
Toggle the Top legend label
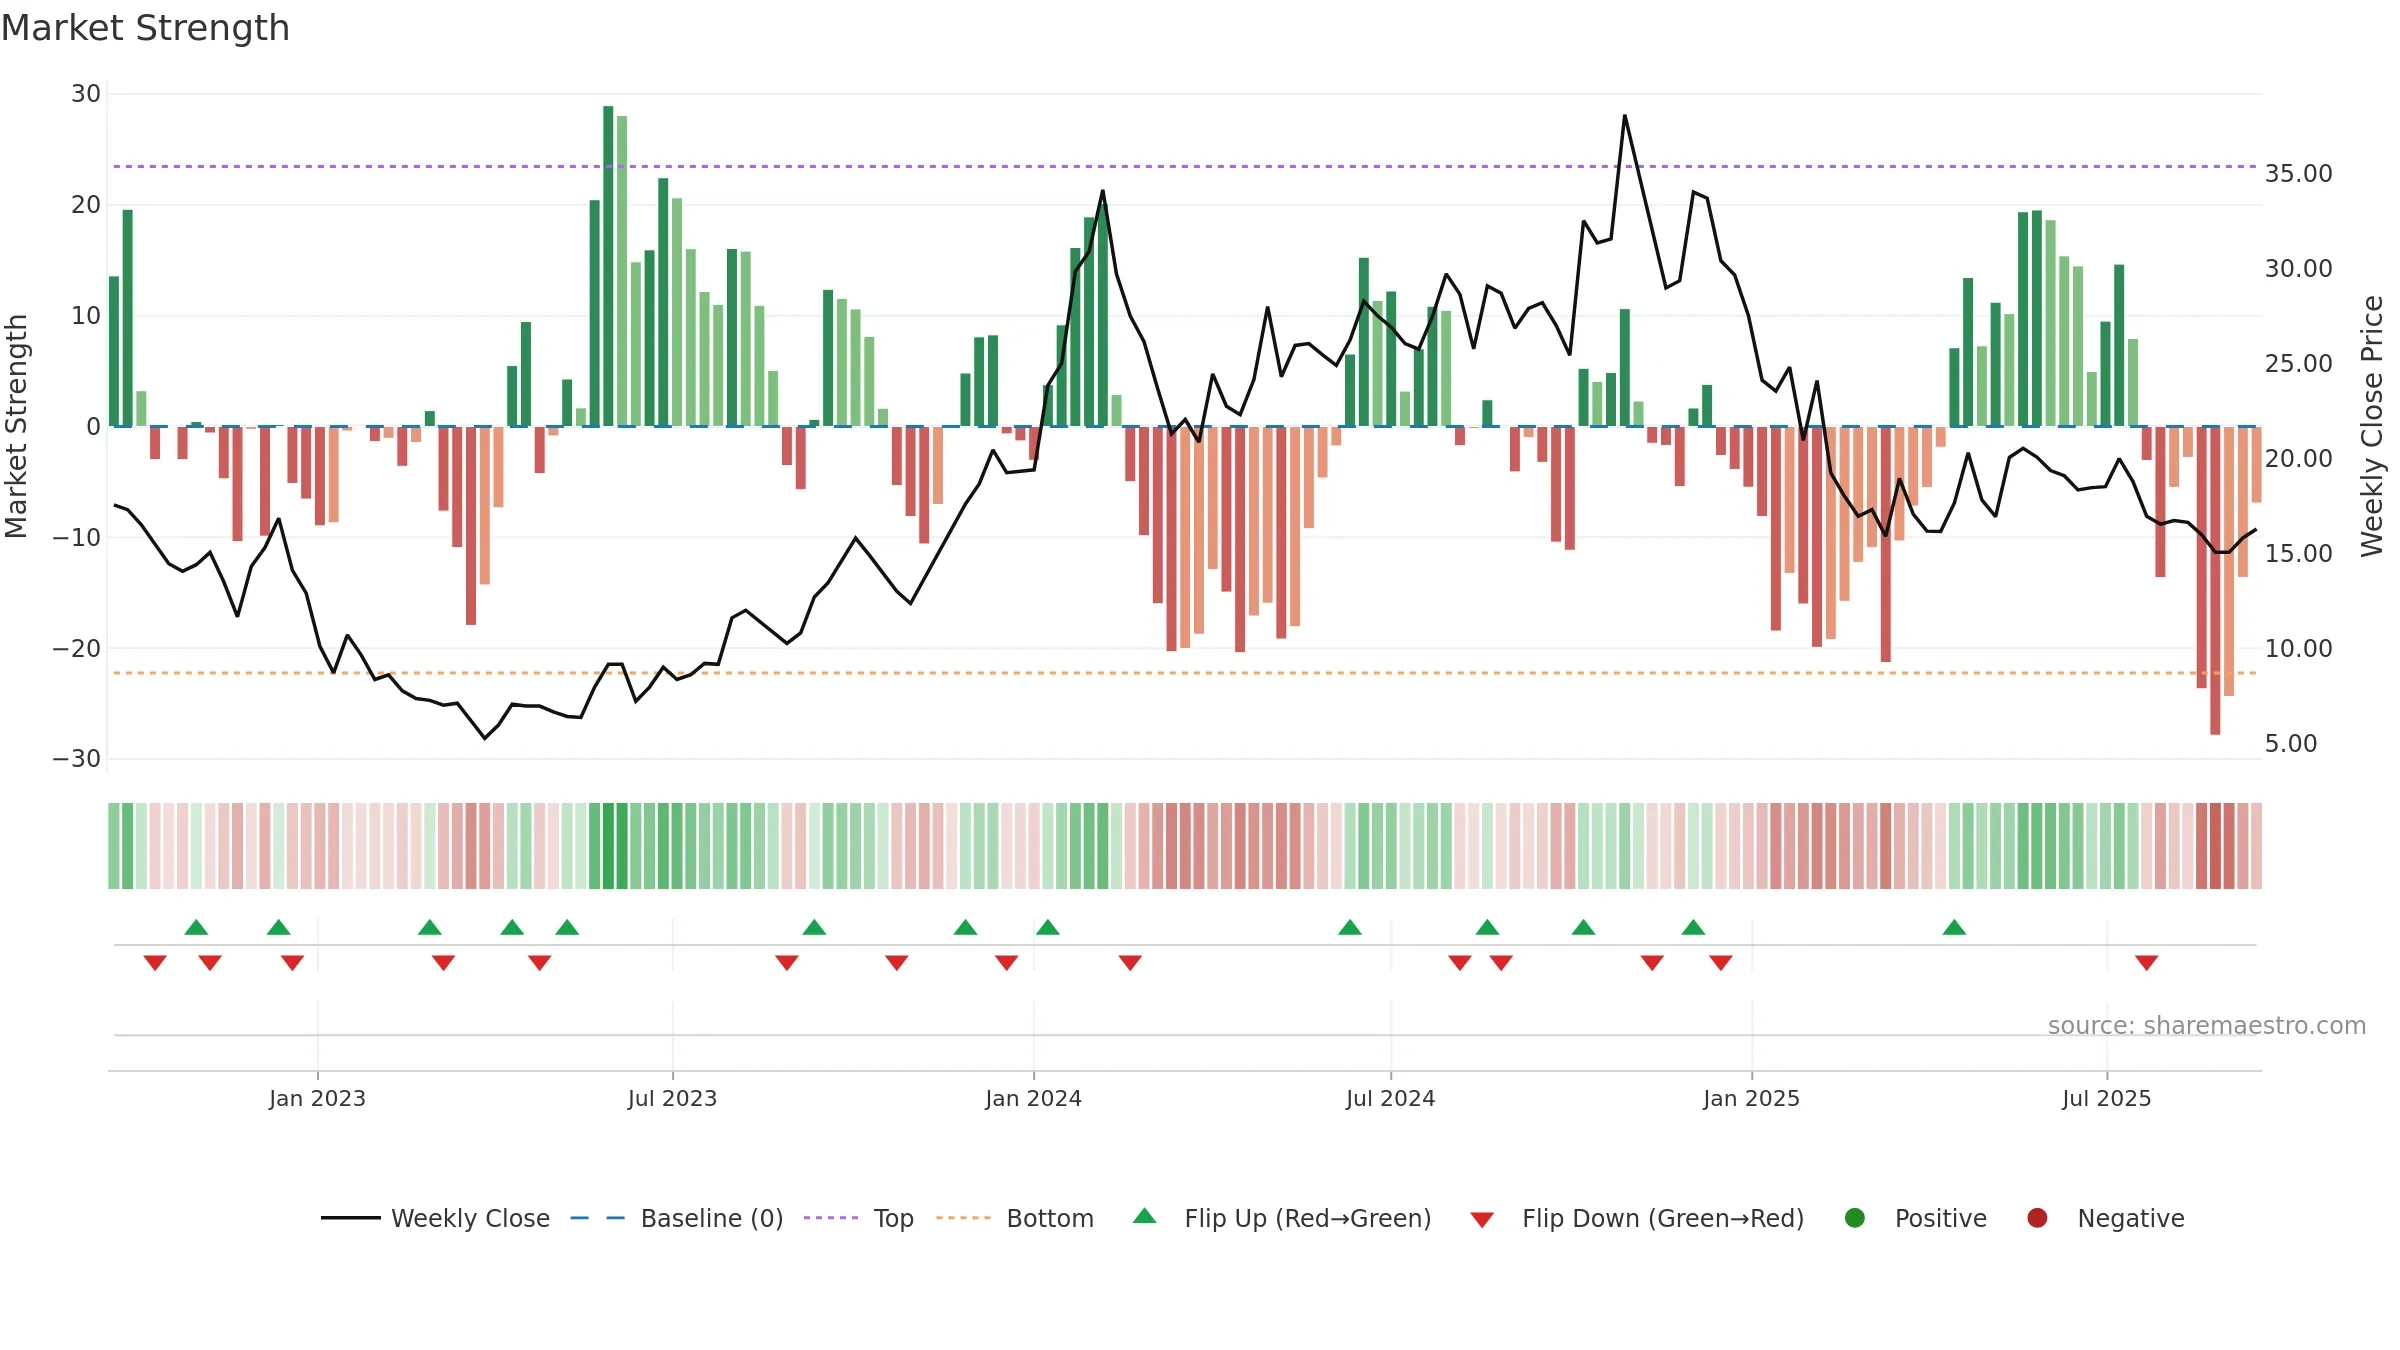[x=893, y=1218]
